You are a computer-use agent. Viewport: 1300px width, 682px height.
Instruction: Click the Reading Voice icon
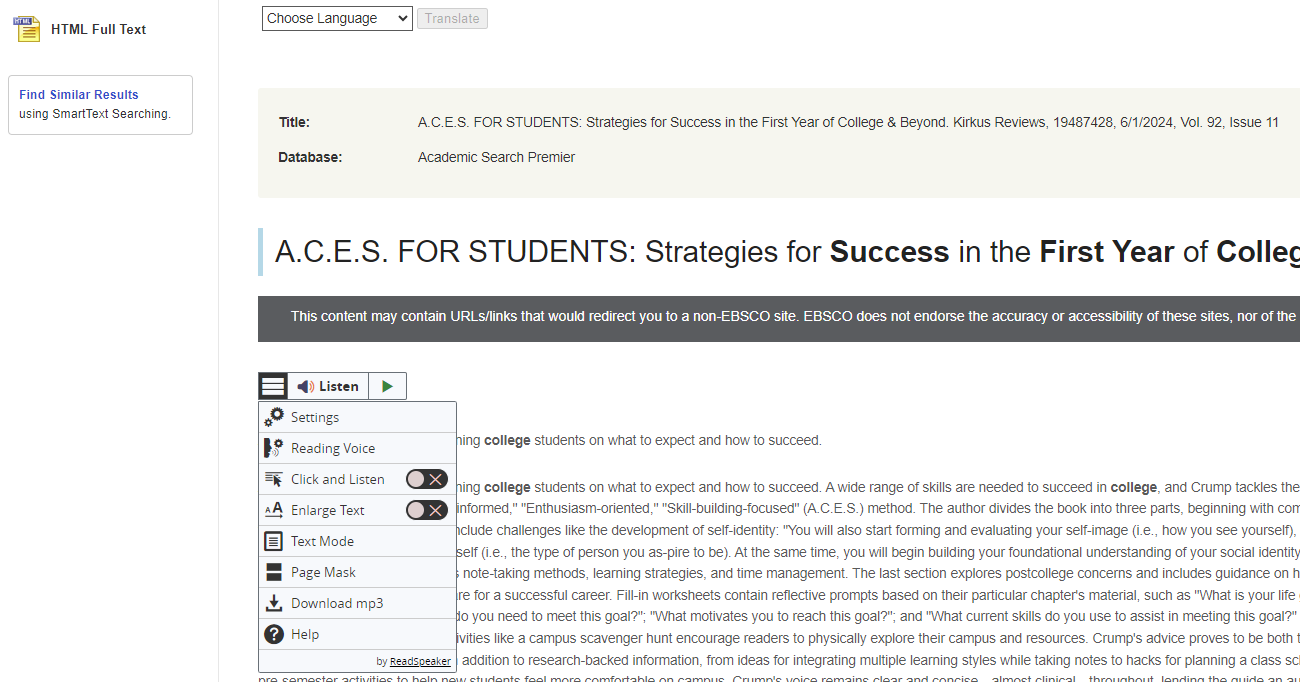click(x=274, y=448)
